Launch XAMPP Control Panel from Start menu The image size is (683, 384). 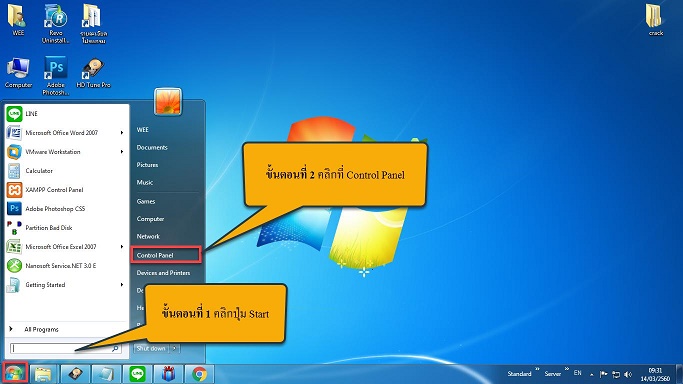(65, 190)
